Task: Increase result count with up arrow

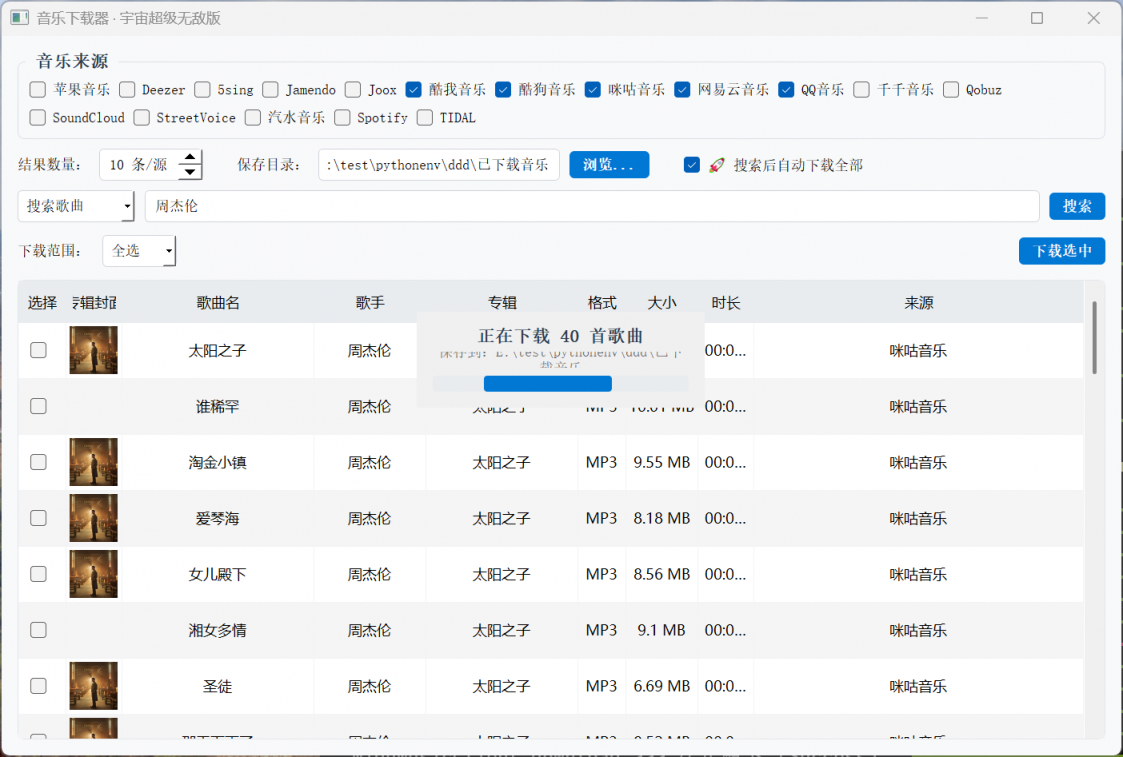Action: pyautogui.click(x=189, y=157)
